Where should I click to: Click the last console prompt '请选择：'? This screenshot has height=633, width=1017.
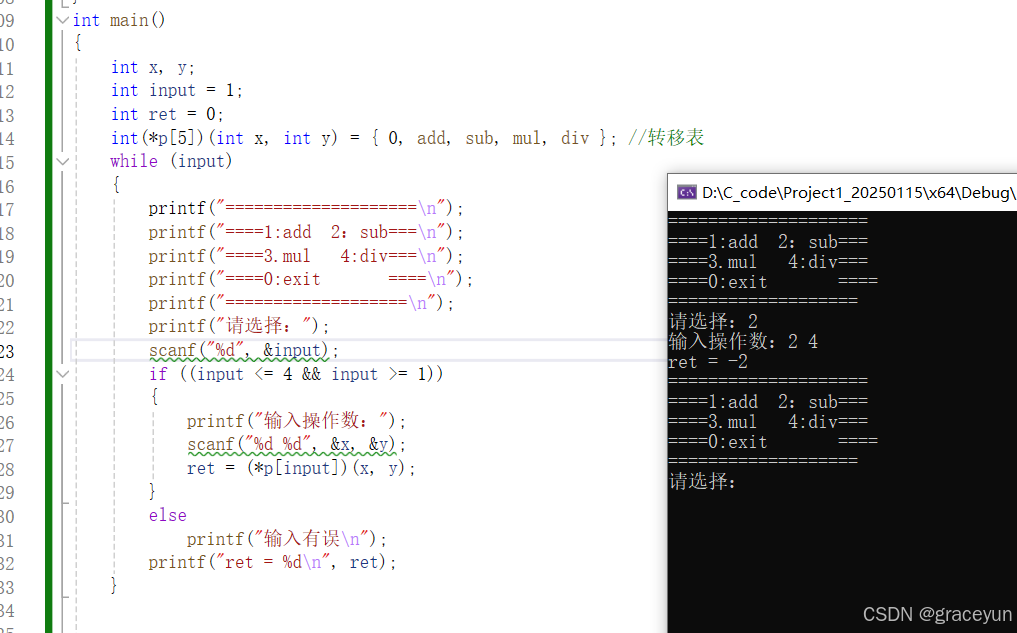click(x=703, y=481)
